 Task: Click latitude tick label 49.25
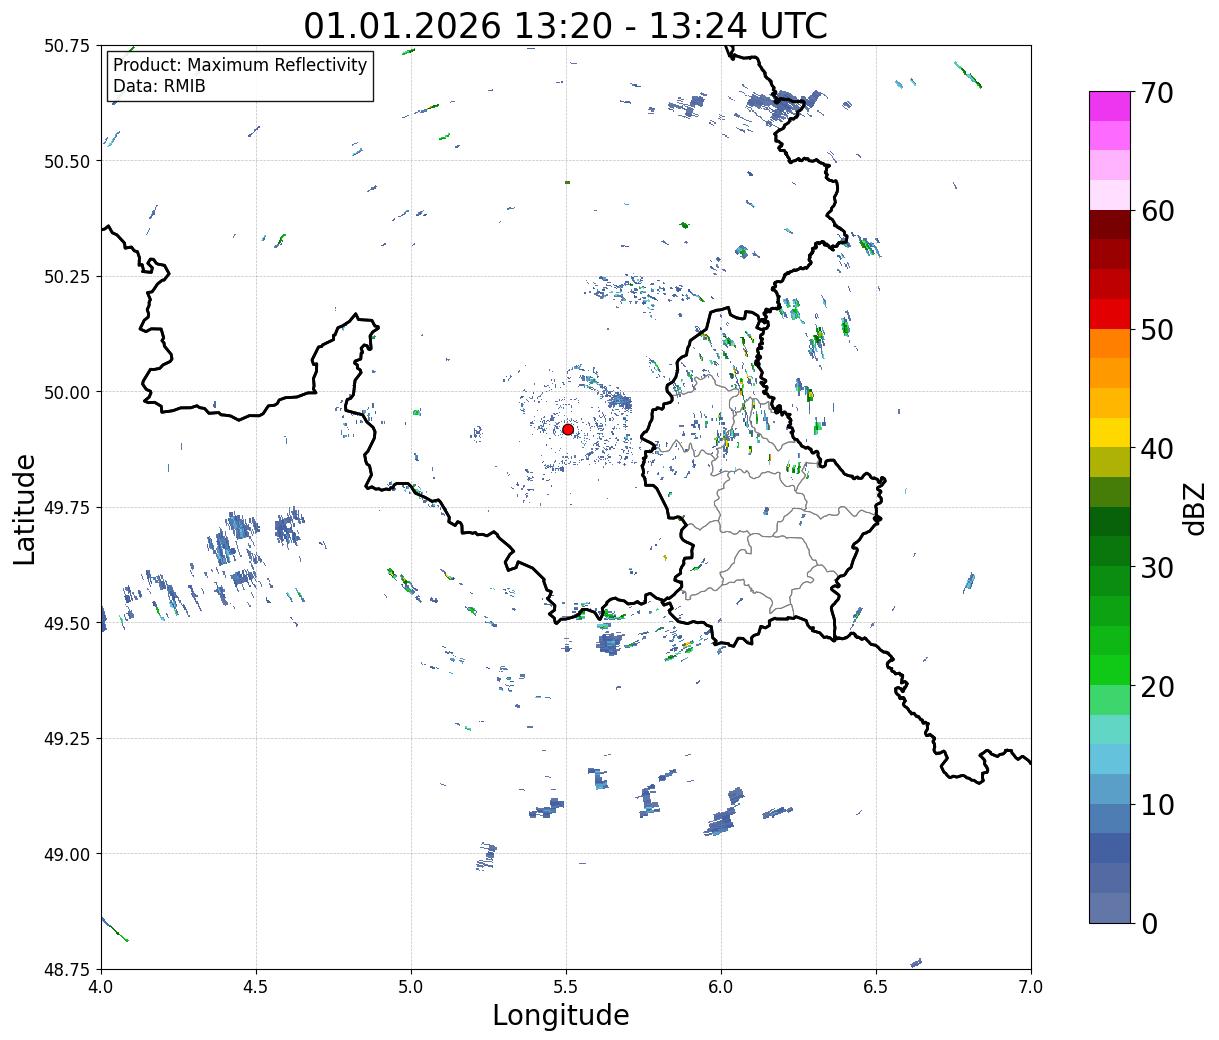[x=67, y=739]
